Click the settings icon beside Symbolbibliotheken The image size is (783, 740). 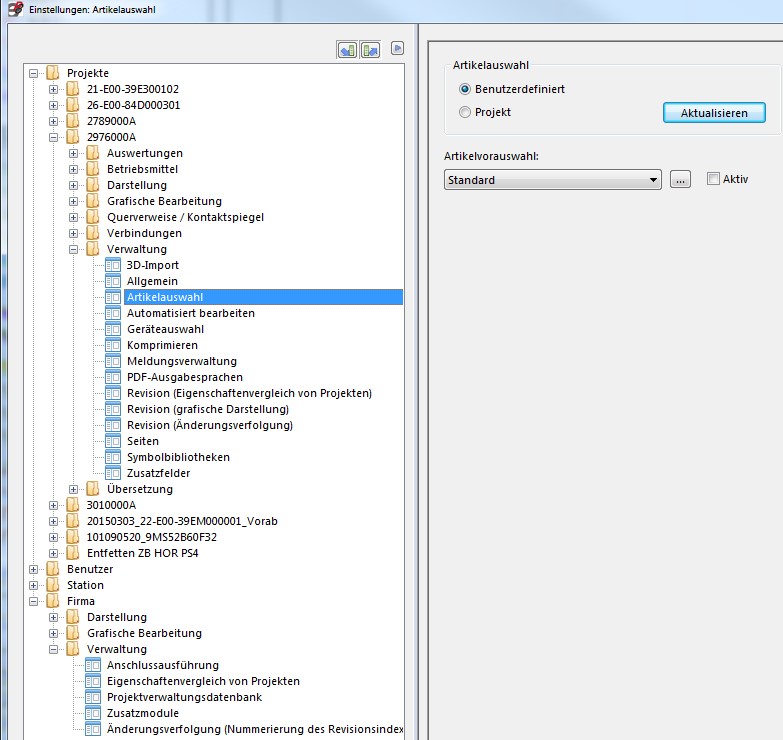click(x=113, y=457)
